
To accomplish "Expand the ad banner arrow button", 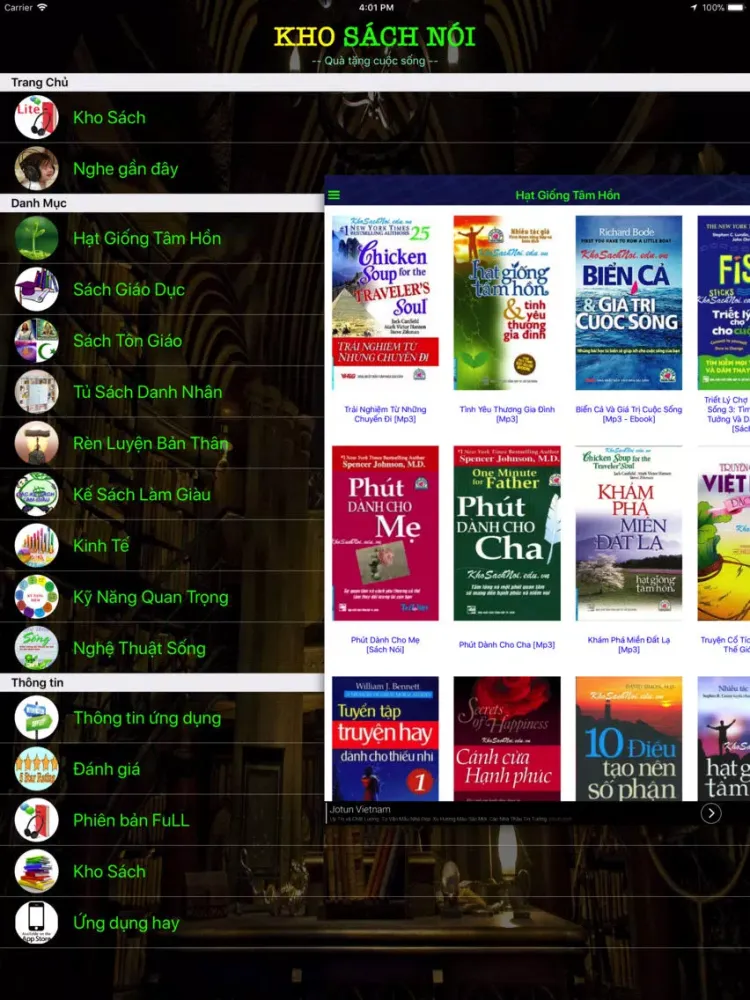I will point(710,813).
